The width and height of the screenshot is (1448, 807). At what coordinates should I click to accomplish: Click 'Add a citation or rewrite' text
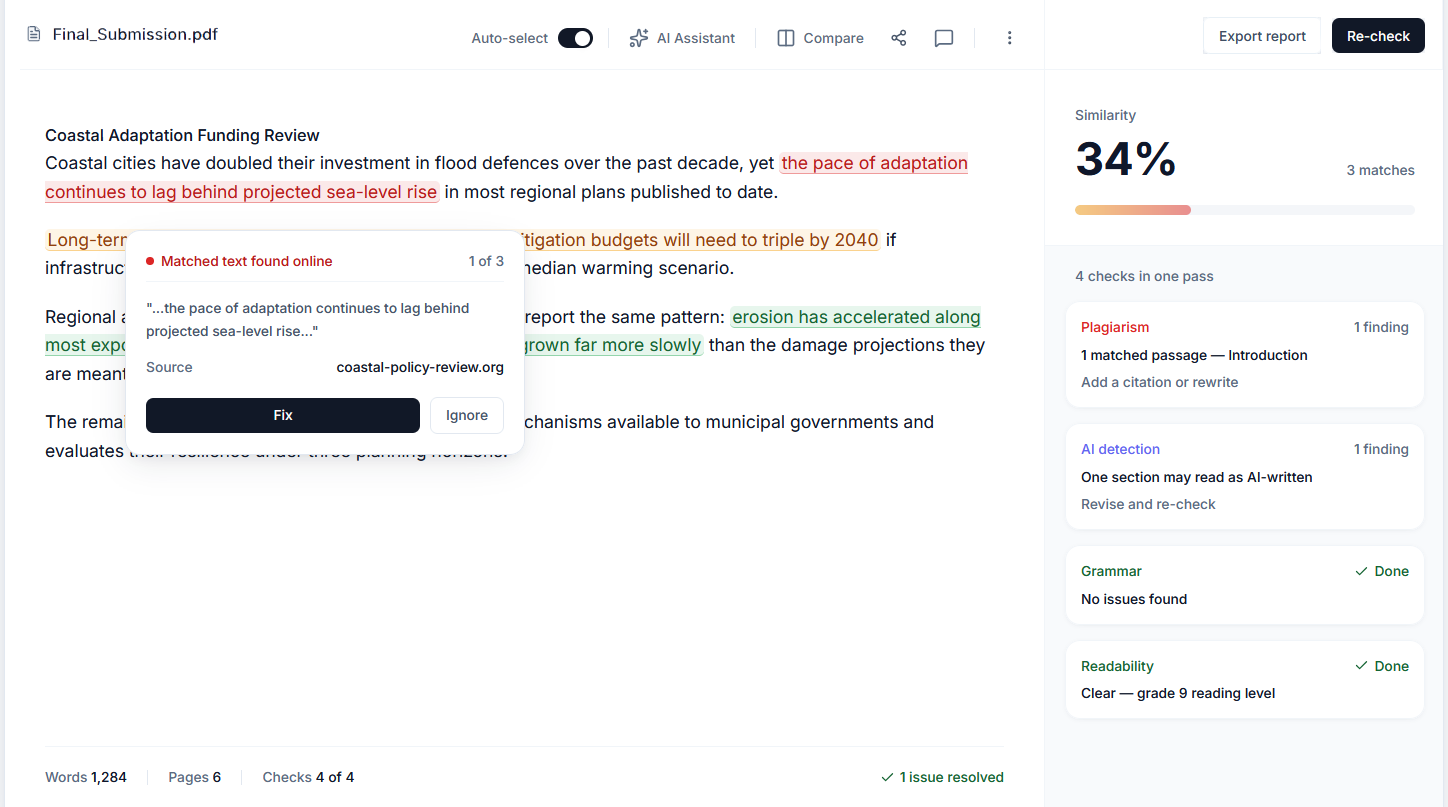(1159, 382)
